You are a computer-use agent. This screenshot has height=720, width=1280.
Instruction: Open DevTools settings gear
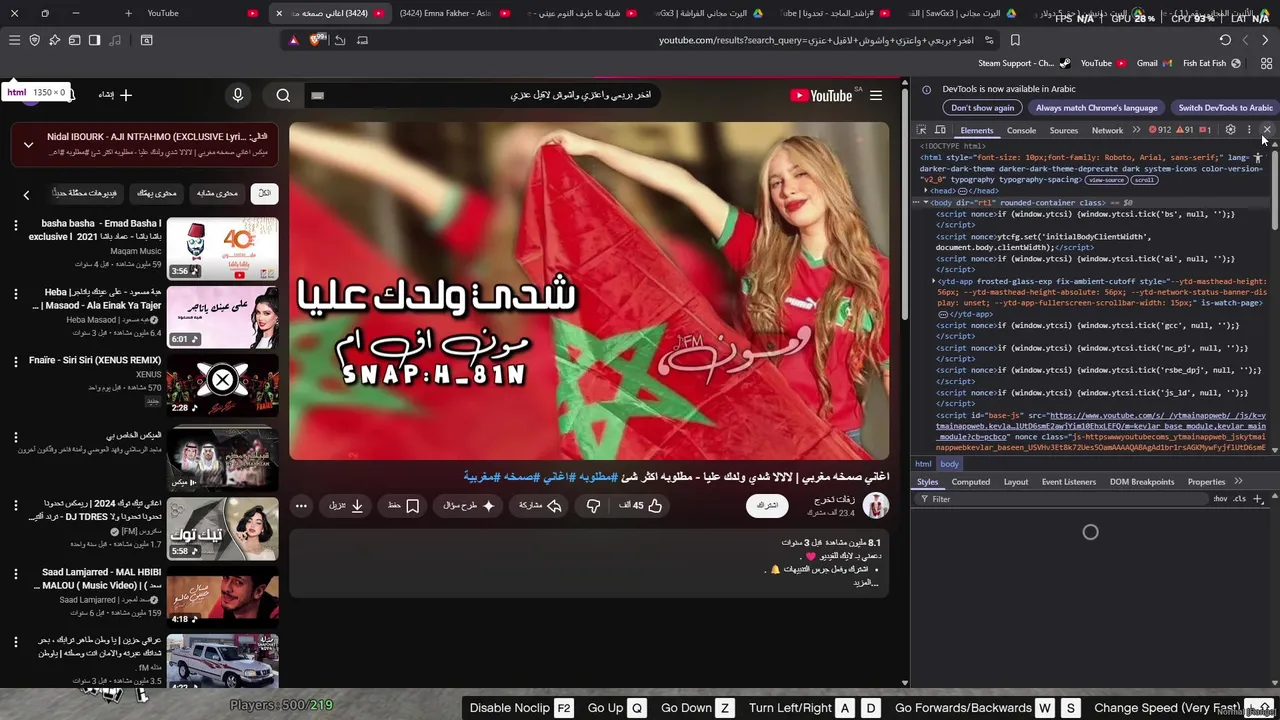[x=1231, y=130]
